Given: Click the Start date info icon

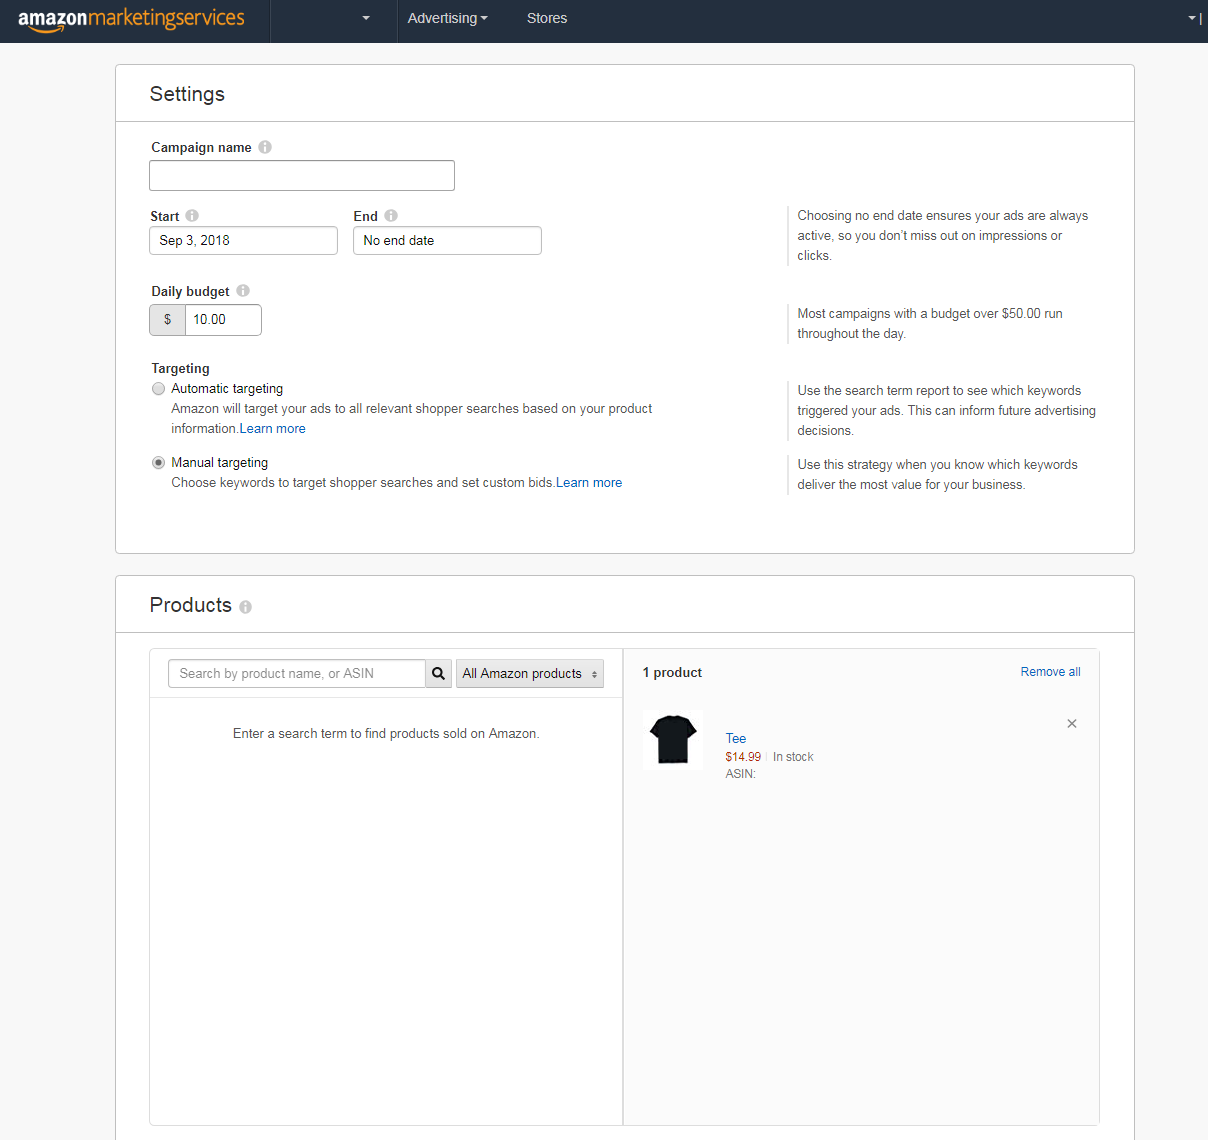Looking at the screenshot, I should (192, 216).
